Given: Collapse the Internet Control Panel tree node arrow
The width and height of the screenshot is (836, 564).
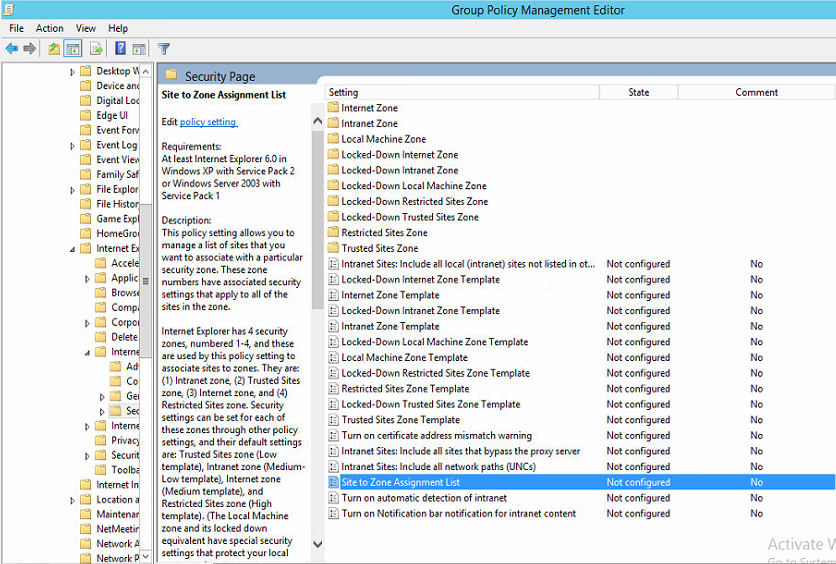Looking at the screenshot, I should [87, 352].
